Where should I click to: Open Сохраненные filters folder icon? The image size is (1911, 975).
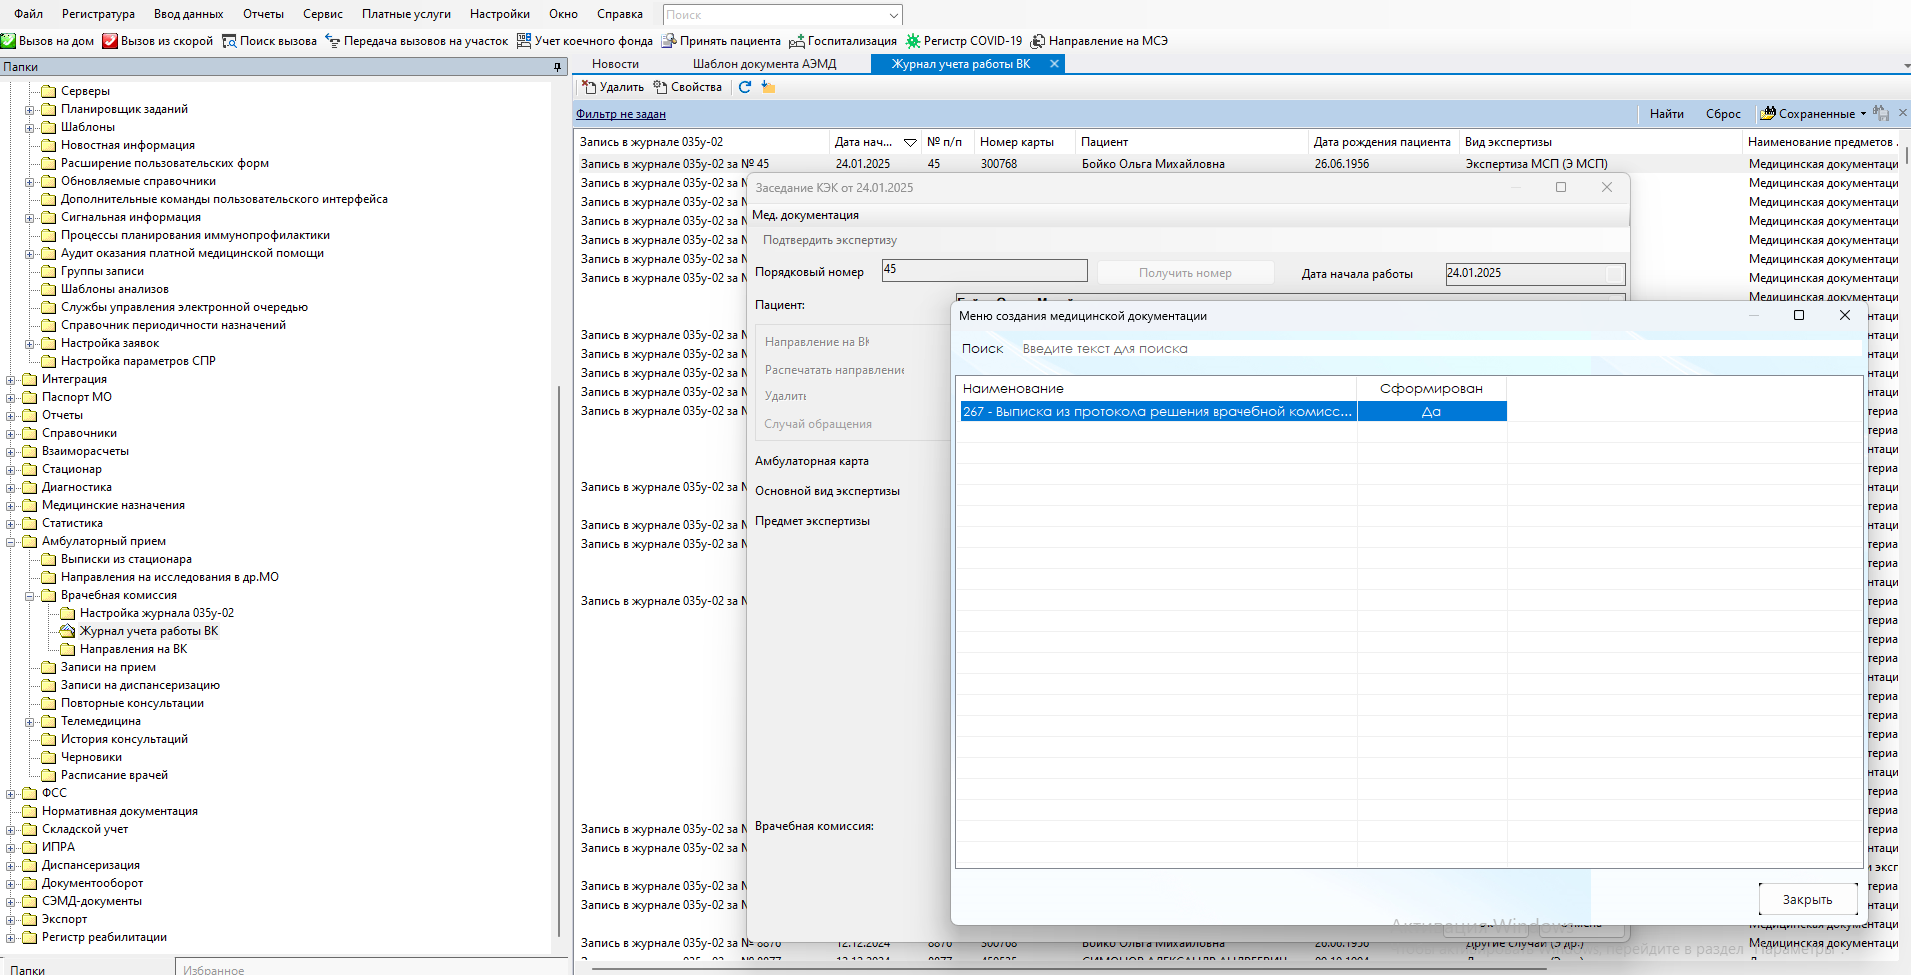tap(1768, 113)
